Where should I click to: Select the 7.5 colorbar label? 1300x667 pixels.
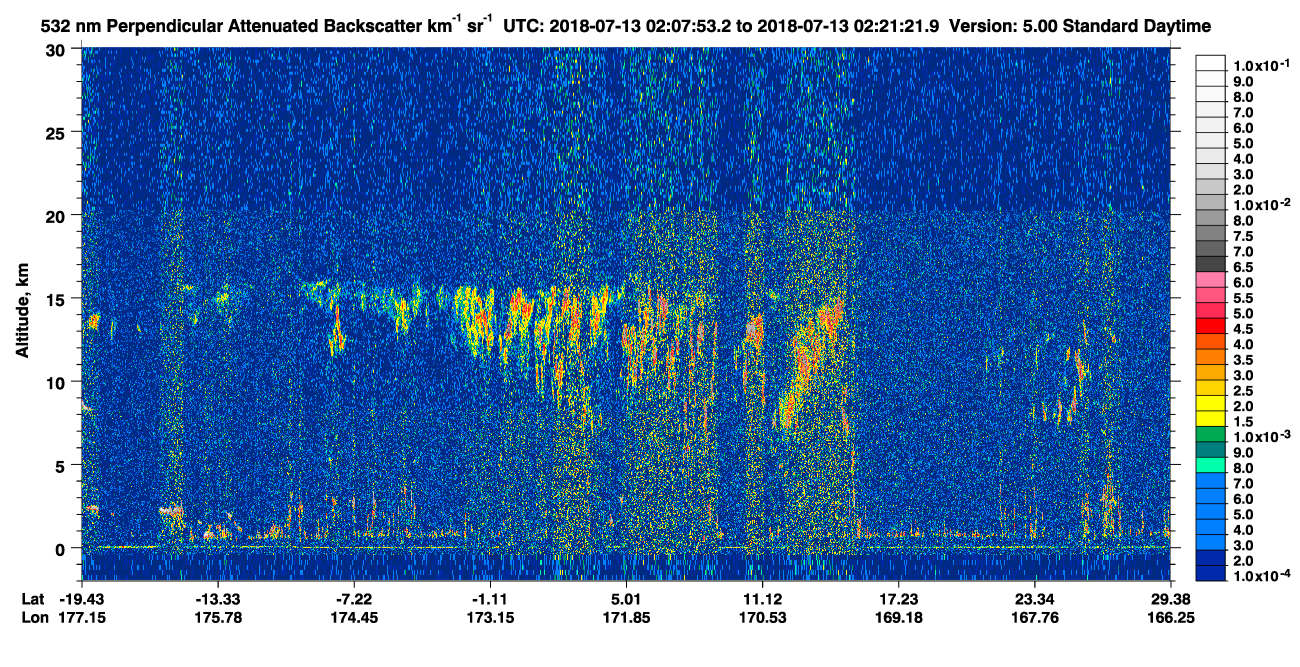click(1244, 237)
